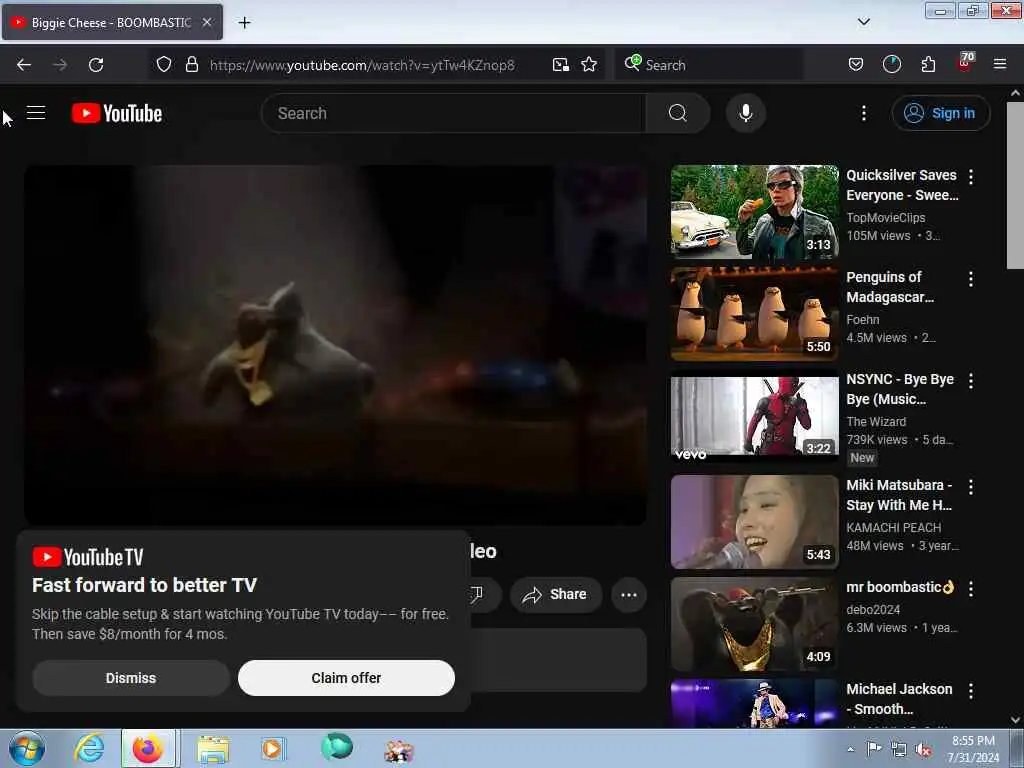Start voice search with the microphone icon
This screenshot has height=768, width=1024.
746,113
